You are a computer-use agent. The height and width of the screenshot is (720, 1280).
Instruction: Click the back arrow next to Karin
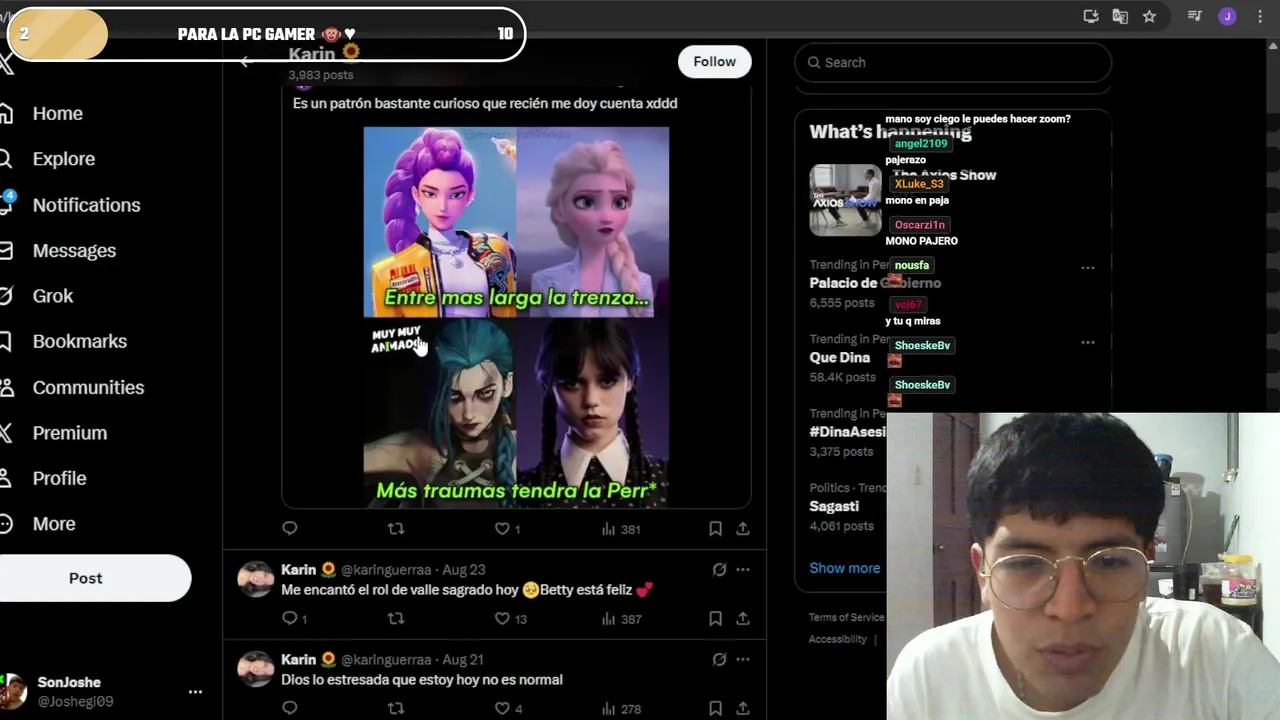(246, 62)
